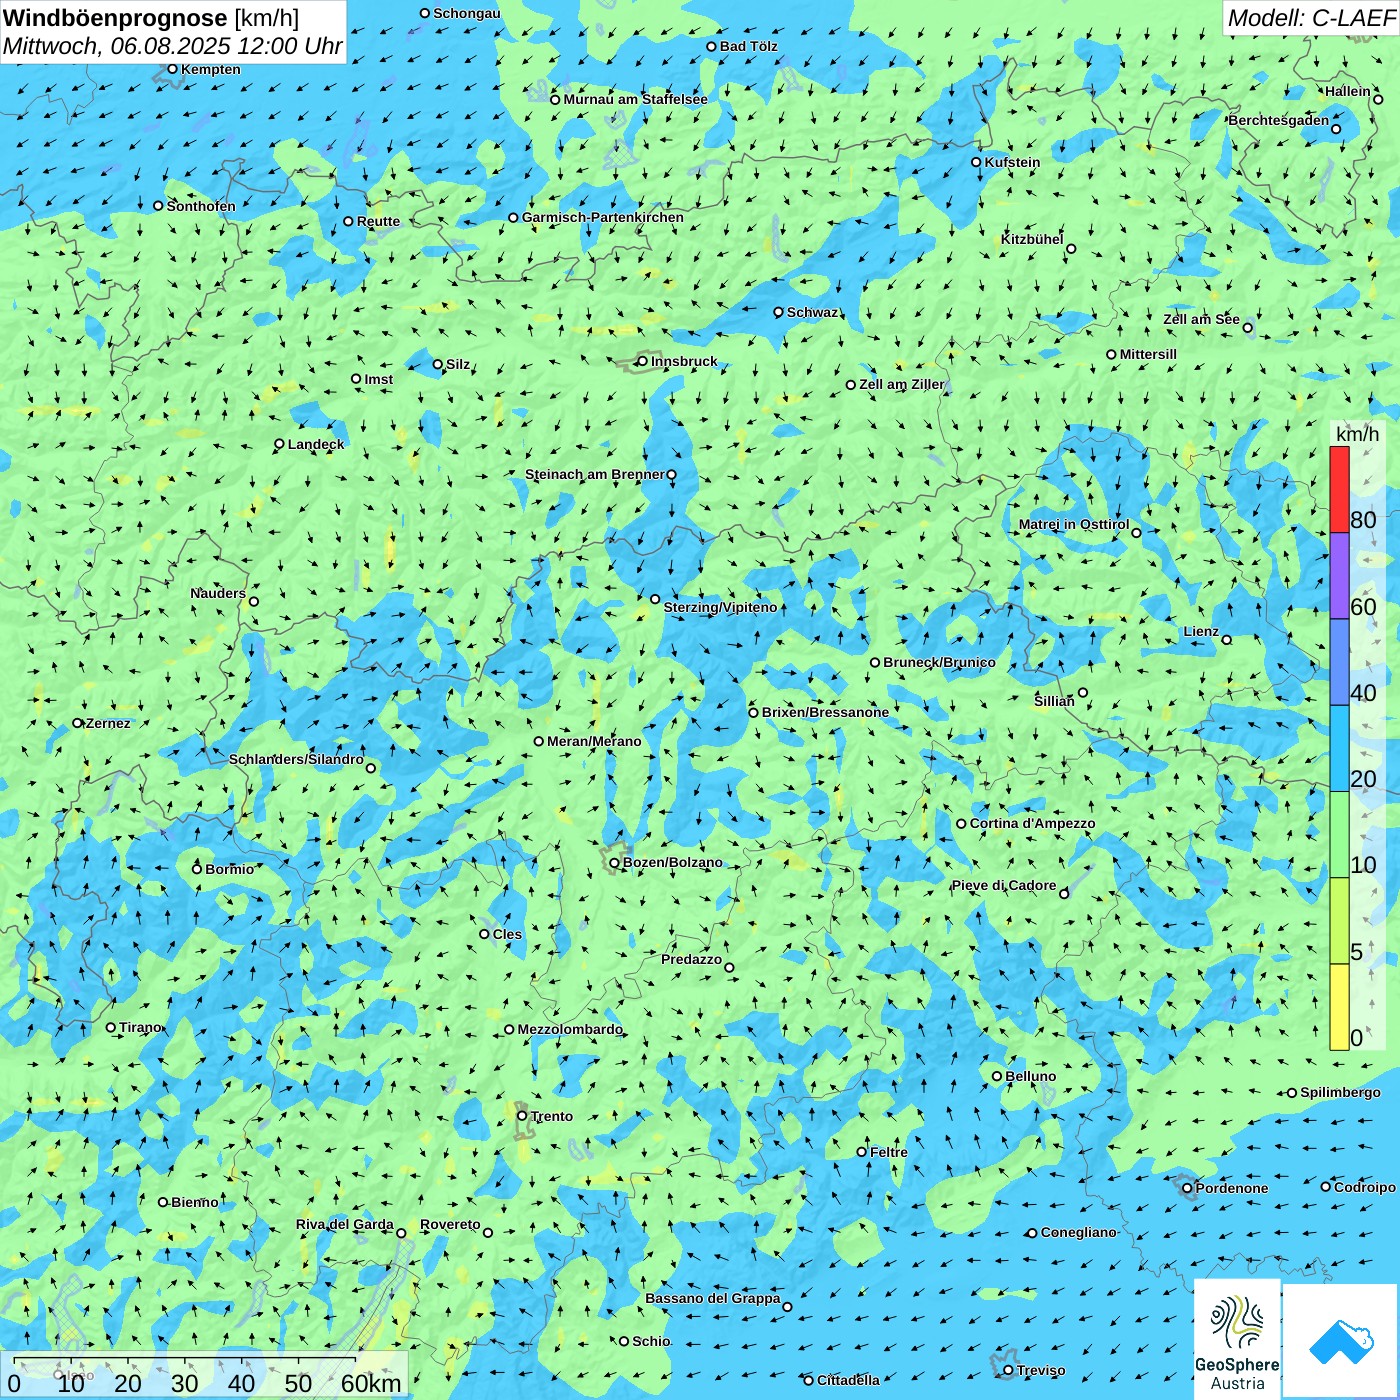1400x1400 pixels.
Task: Click the Bassano del Grappa label
Action: coord(712,1298)
